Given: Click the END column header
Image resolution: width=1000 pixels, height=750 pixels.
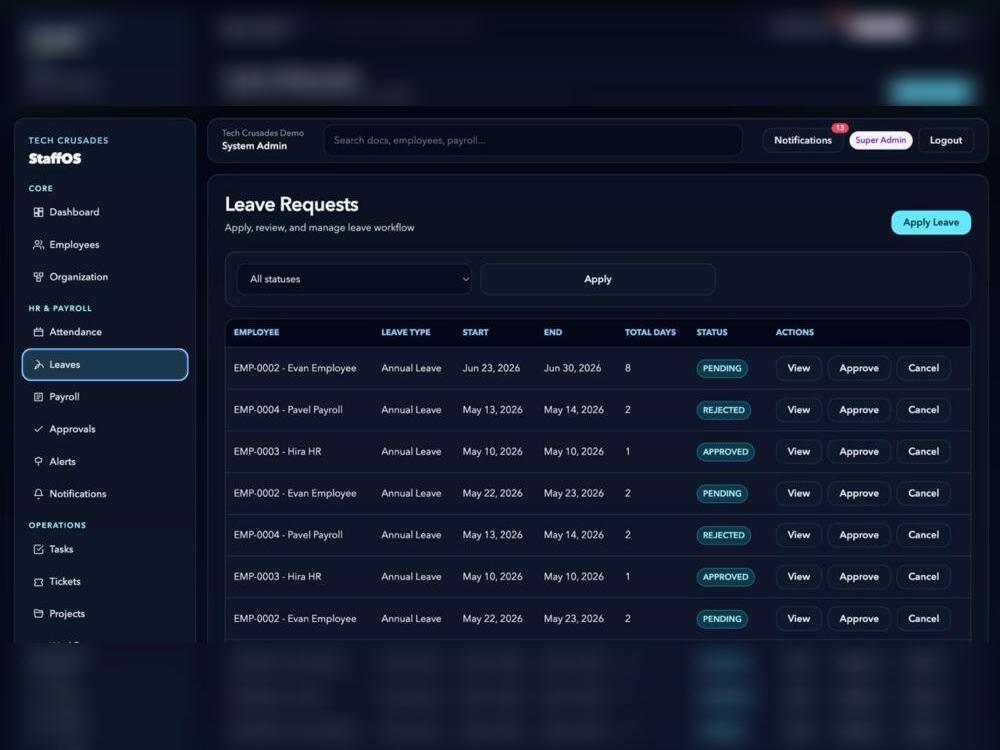Looking at the screenshot, I should (553, 332).
